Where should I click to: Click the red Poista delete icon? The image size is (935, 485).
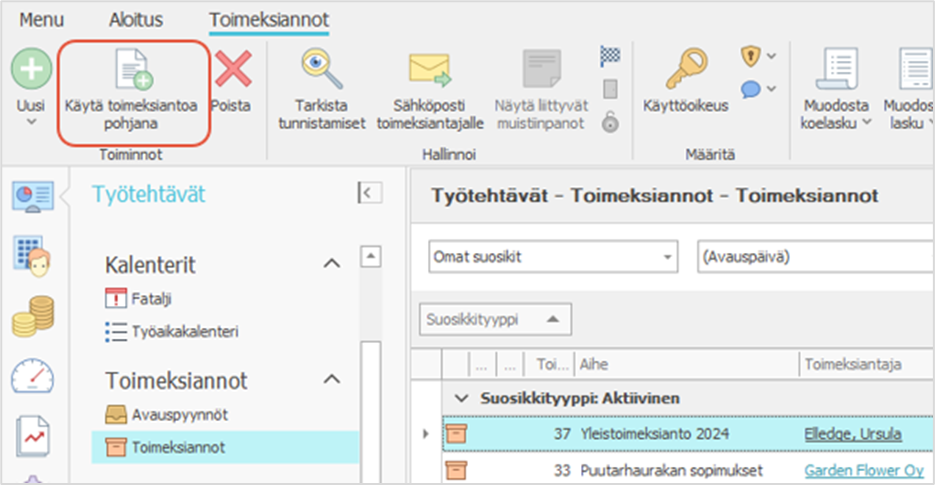point(234,71)
